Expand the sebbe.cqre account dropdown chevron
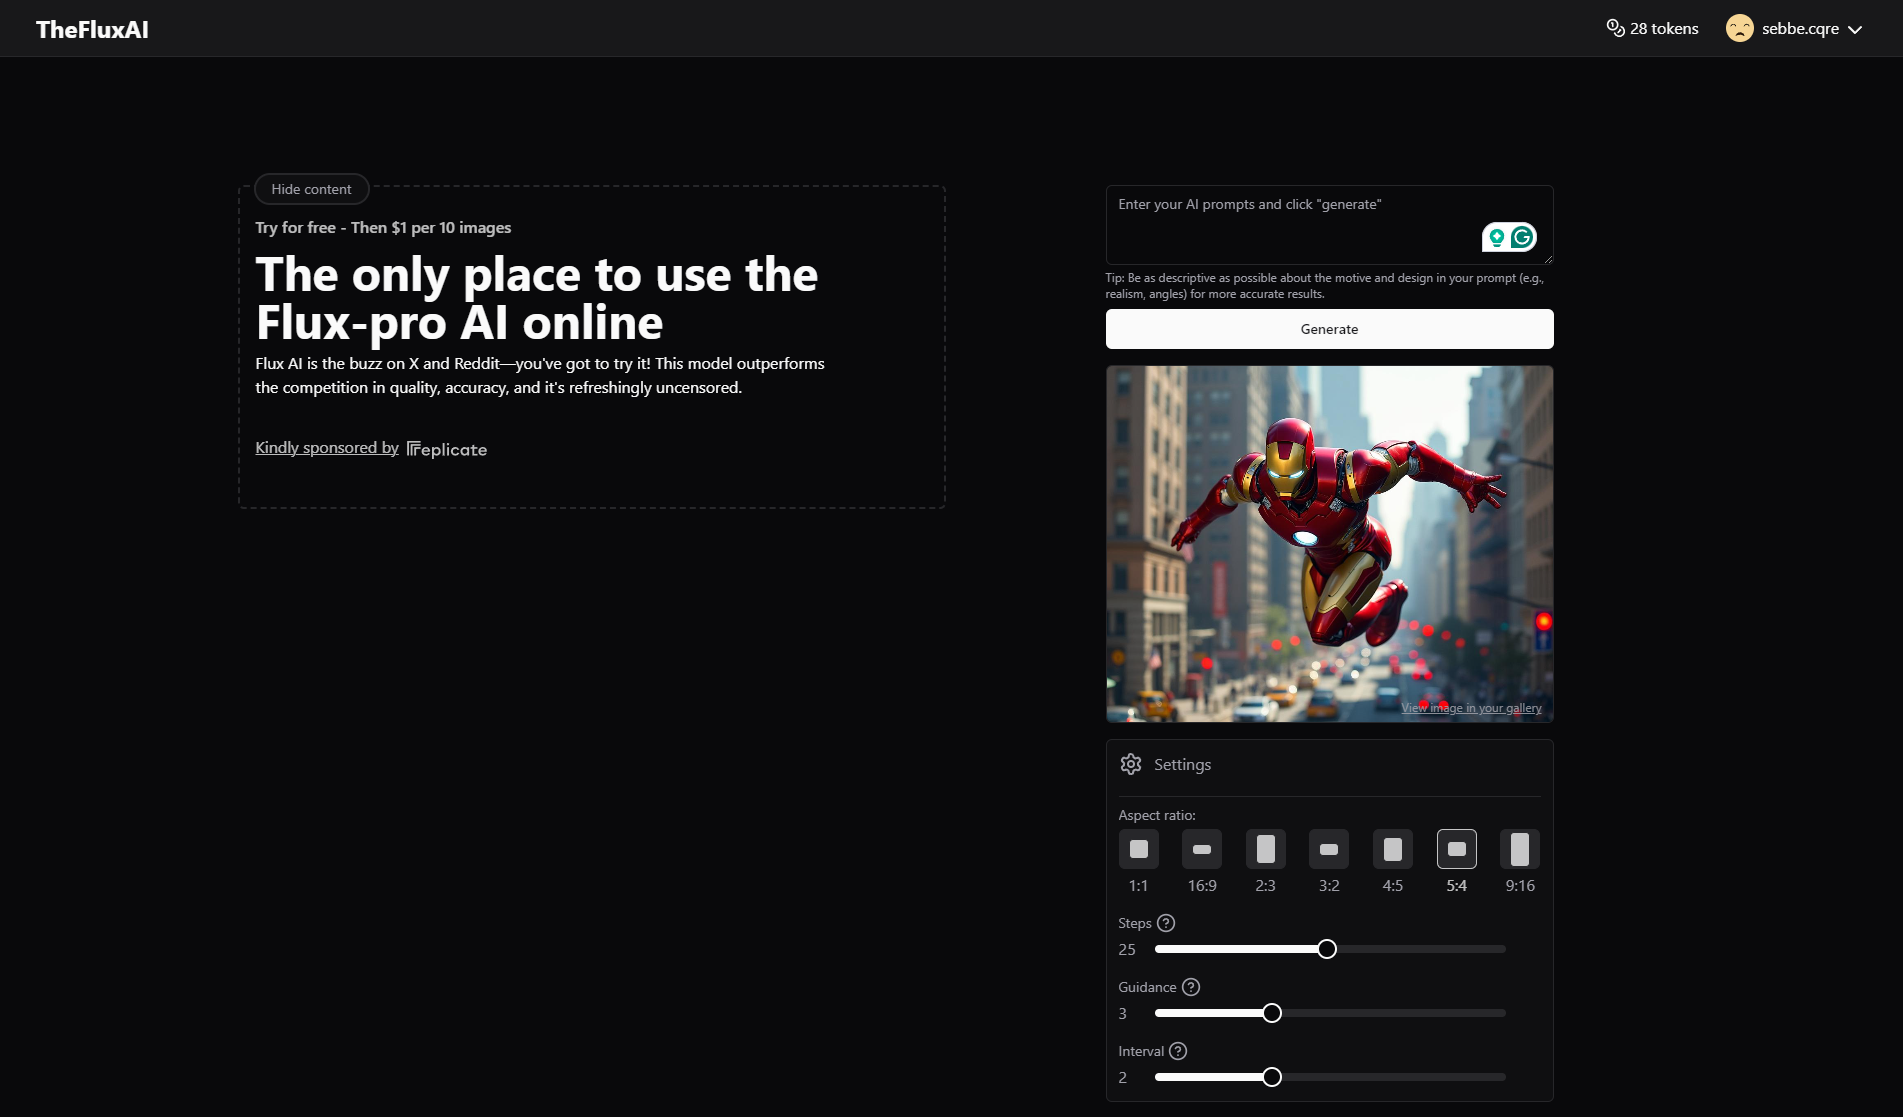The width and height of the screenshot is (1903, 1117). point(1855,29)
